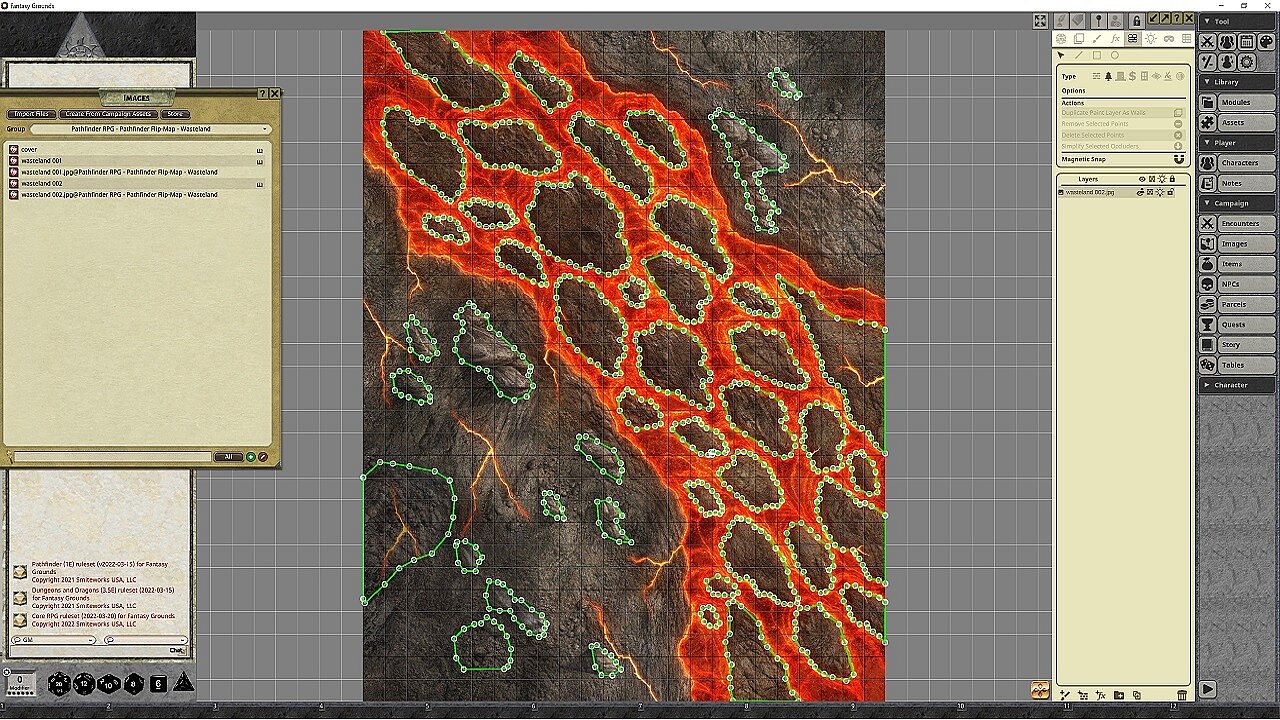Open the layers stack tab
The width and height of the screenshot is (1280, 720).
[1079, 38]
